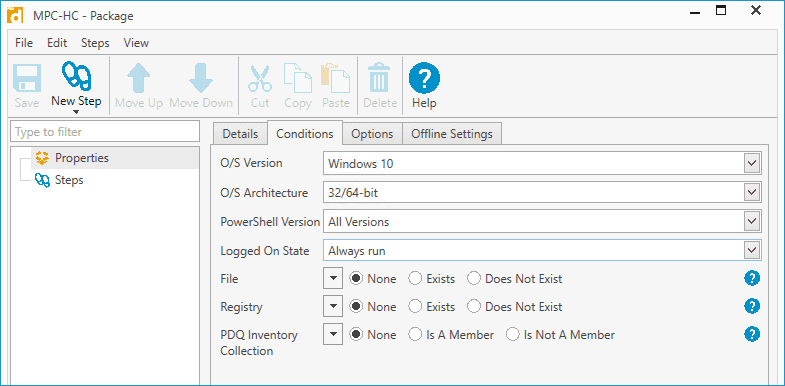The image size is (785, 386).
Task: Expand the File condition dropdown arrow
Action: [x=333, y=279]
